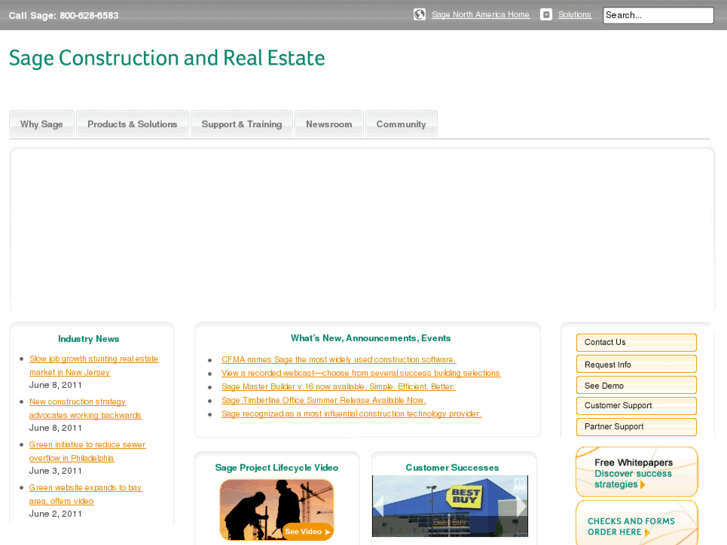Open Sage recognized as most influential link

pyautogui.click(x=351, y=413)
